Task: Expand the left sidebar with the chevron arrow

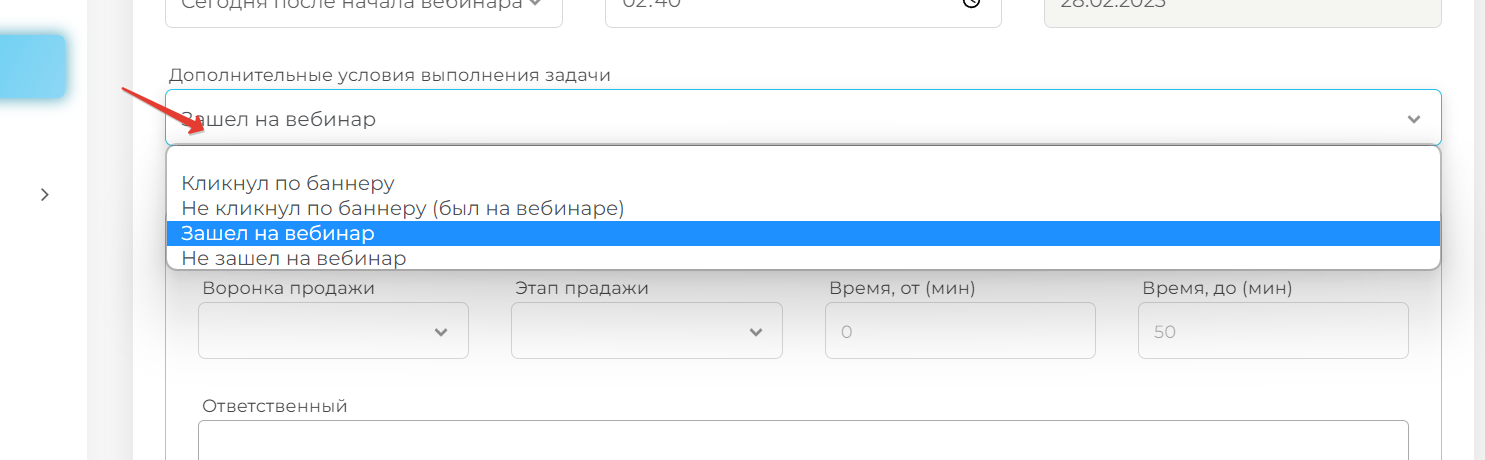Action: pyautogui.click(x=44, y=195)
